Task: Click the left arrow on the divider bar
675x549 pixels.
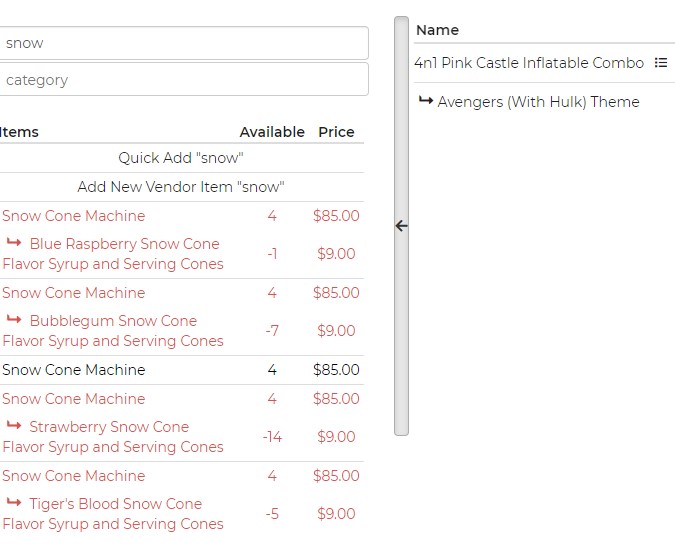Action: [x=401, y=226]
